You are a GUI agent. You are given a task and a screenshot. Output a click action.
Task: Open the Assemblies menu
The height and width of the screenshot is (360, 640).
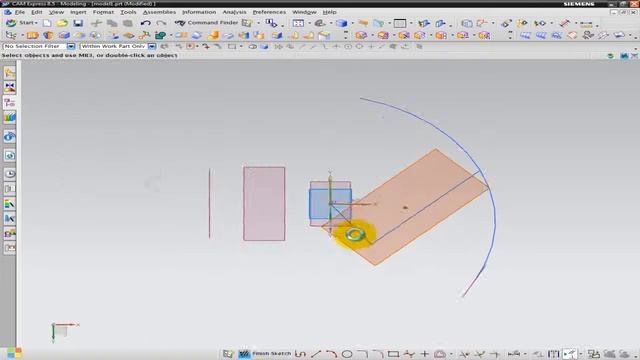coord(159,12)
